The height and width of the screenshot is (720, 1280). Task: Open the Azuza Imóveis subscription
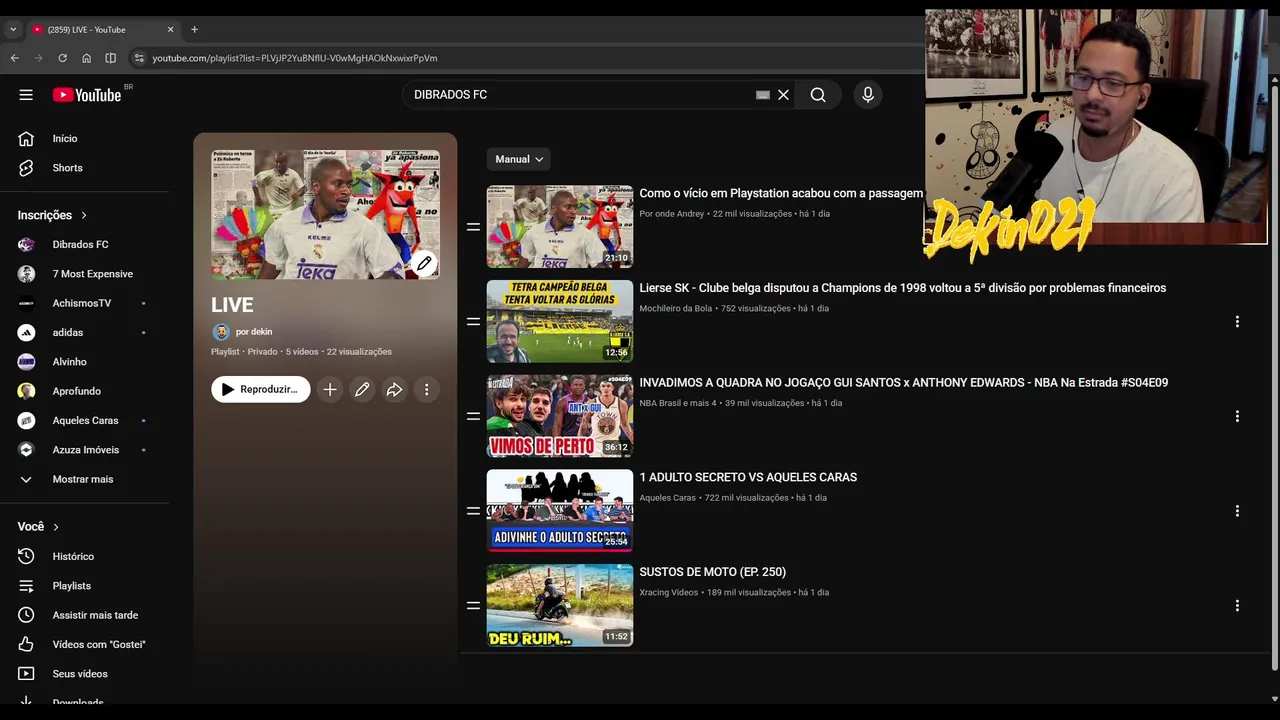[85, 450]
